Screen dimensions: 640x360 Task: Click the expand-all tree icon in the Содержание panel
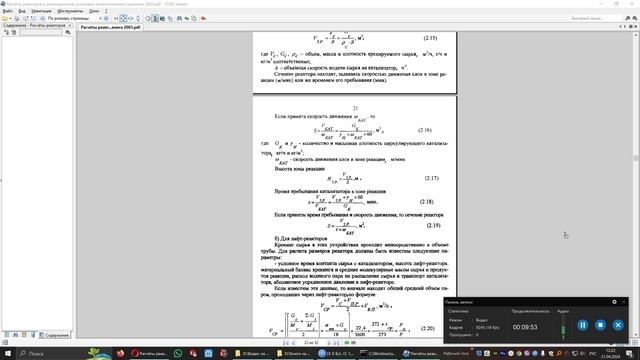(6, 32)
